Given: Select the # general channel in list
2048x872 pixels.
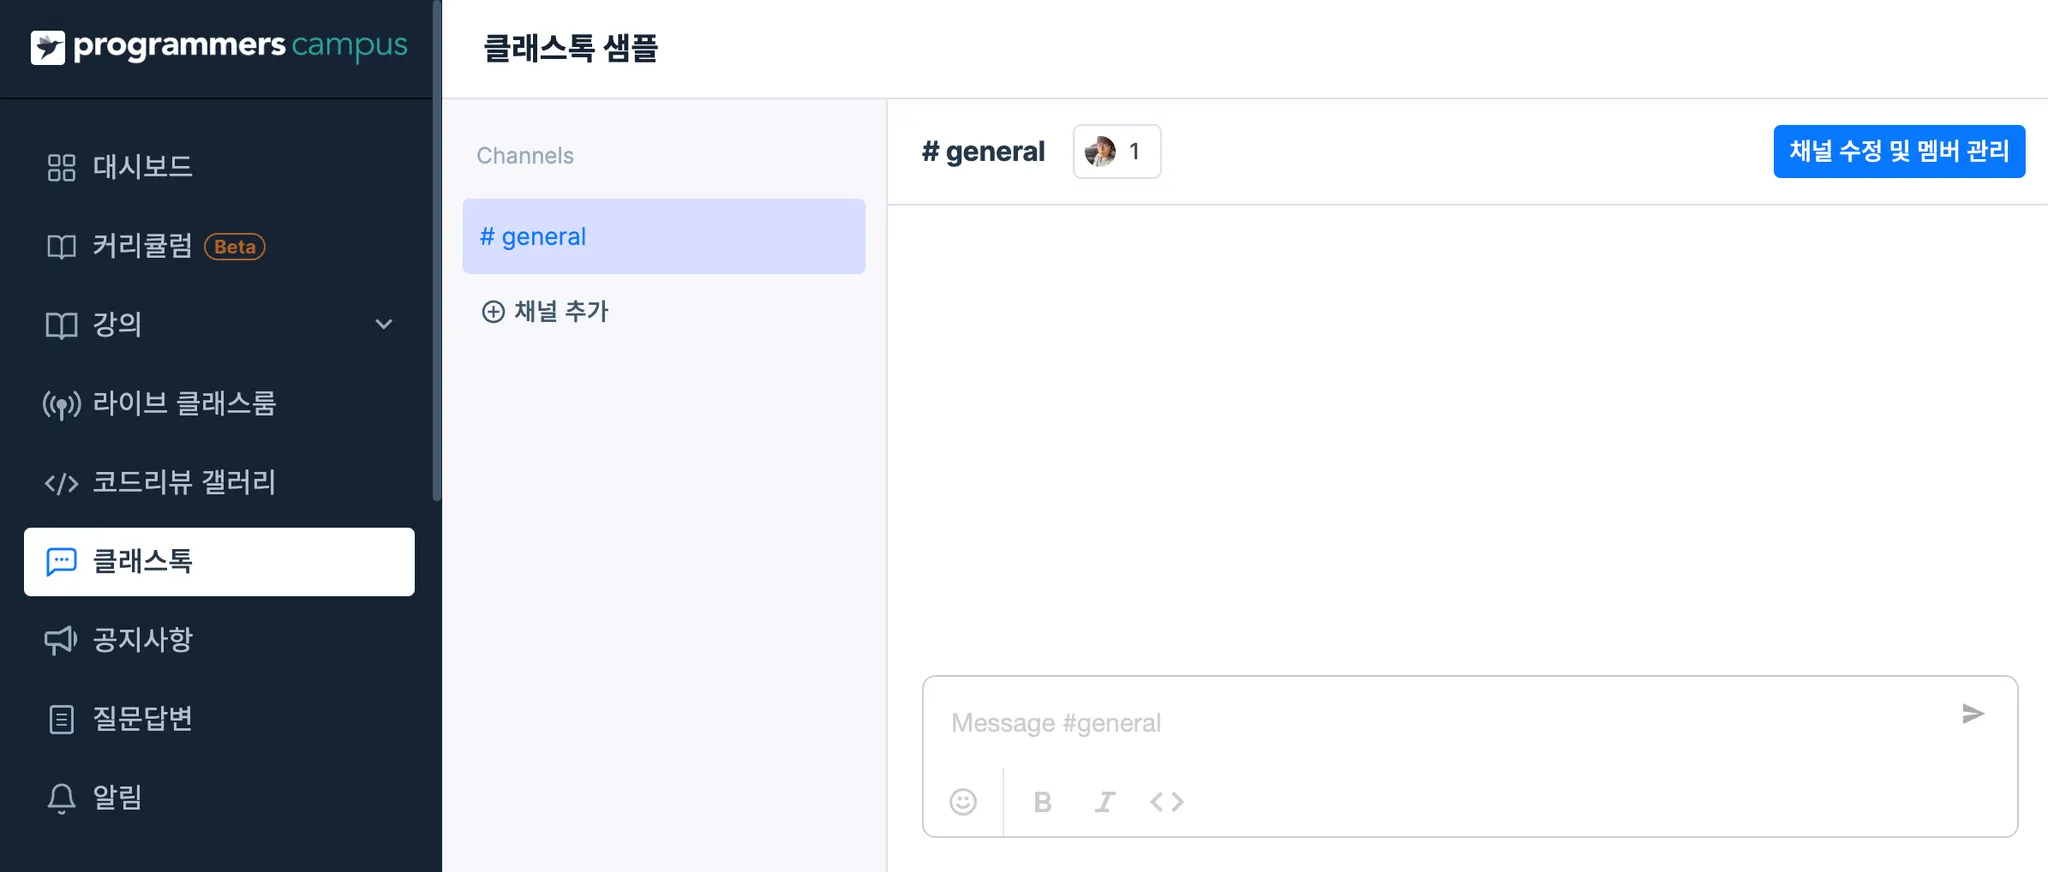Looking at the screenshot, I should (x=663, y=237).
